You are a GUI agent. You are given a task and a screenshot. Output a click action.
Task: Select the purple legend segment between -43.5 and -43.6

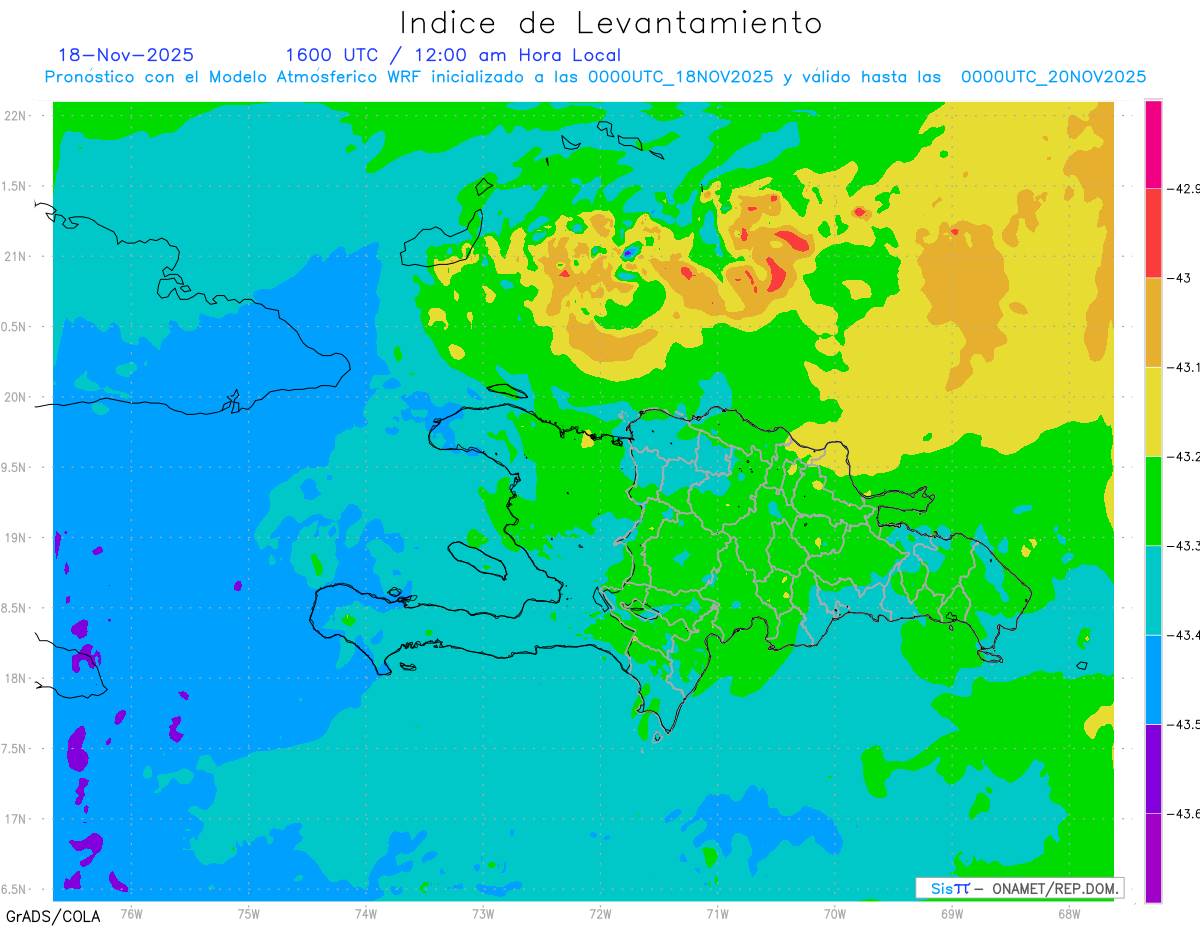(x=1153, y=768)
